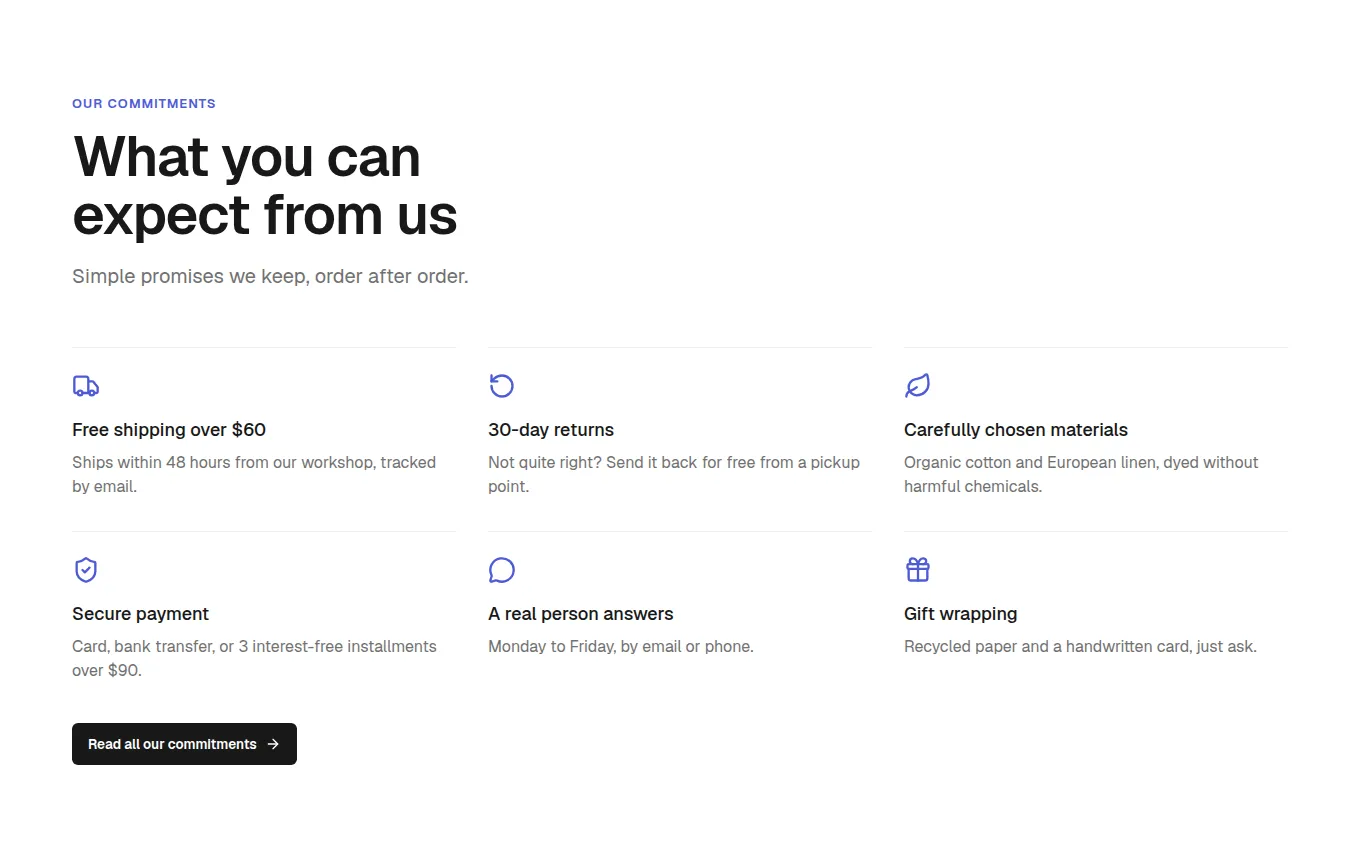Click the leaf icon for materials
This screenshot has height=850, width=1360.
coord(917,386)
